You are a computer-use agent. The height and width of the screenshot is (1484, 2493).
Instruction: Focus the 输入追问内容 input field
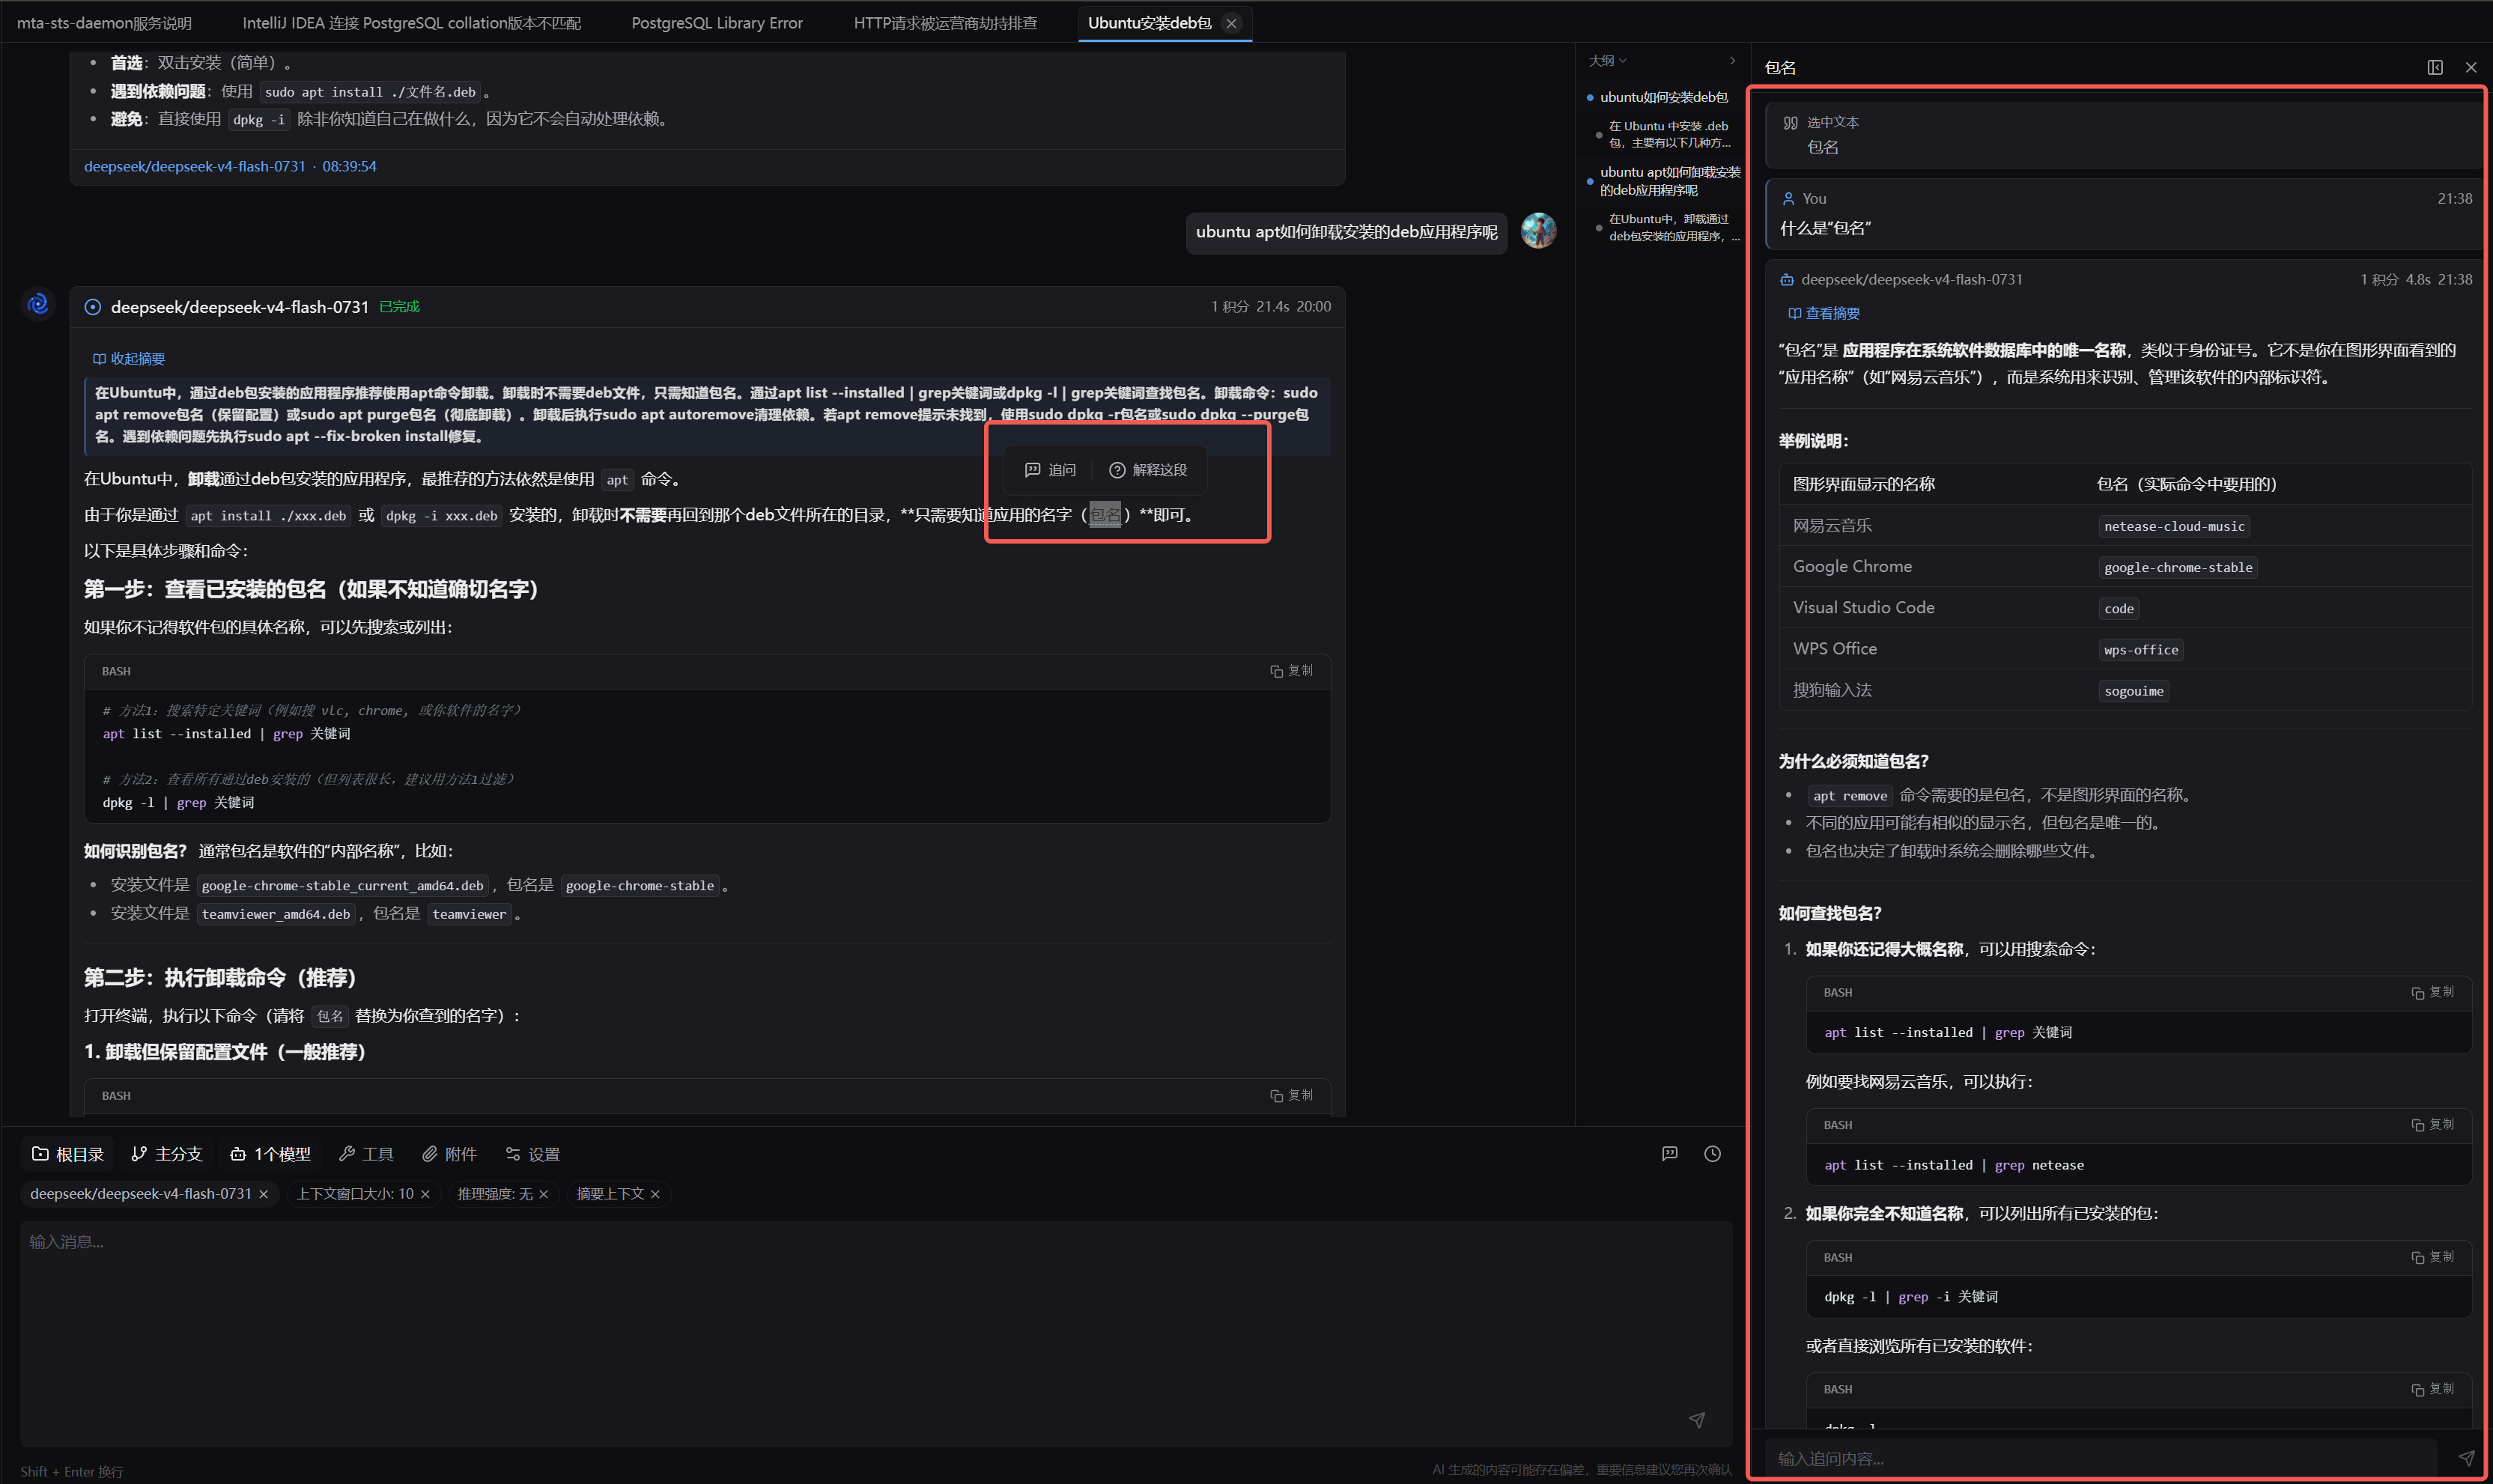tap(2100, 1458)
